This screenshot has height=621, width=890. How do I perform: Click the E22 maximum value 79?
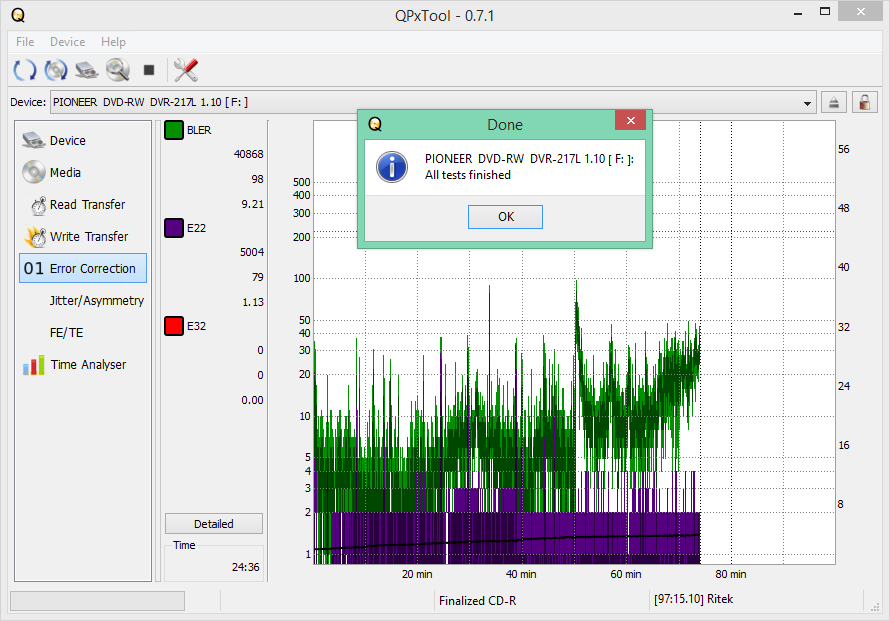point(258,277)
